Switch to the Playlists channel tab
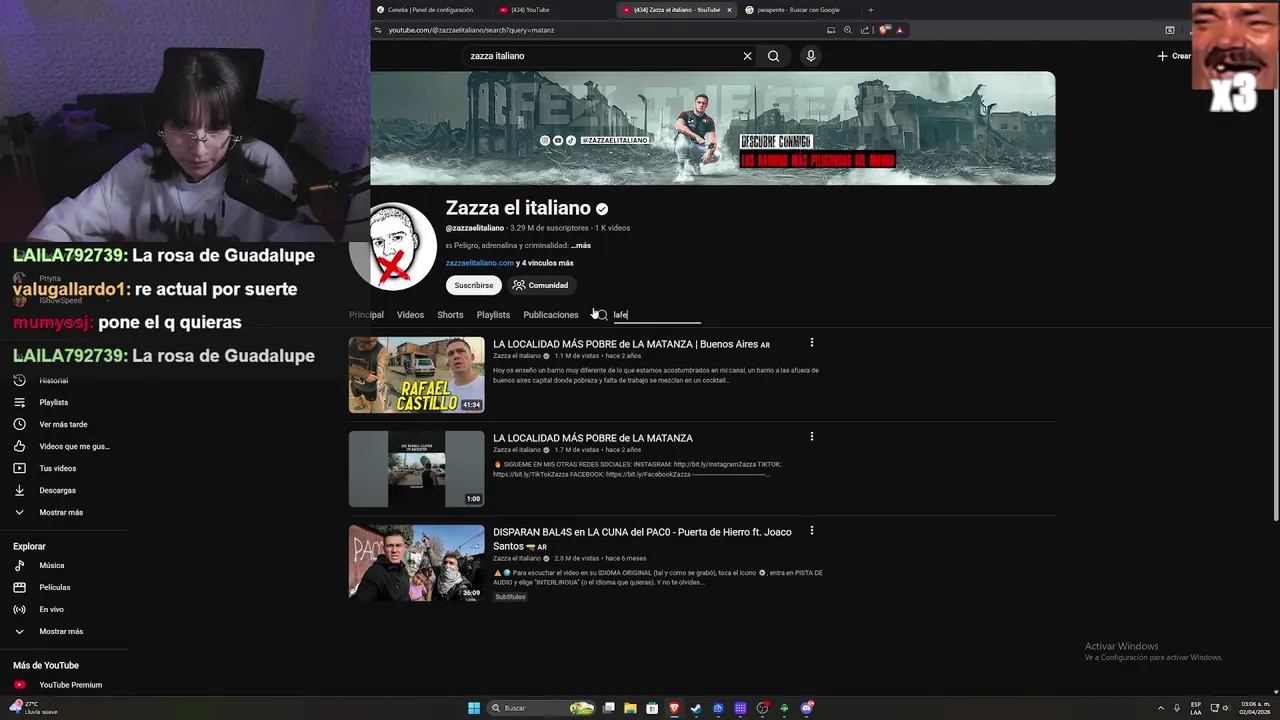Image resolution: width=1280 pixels, height=720 pixels. (493, 315)
